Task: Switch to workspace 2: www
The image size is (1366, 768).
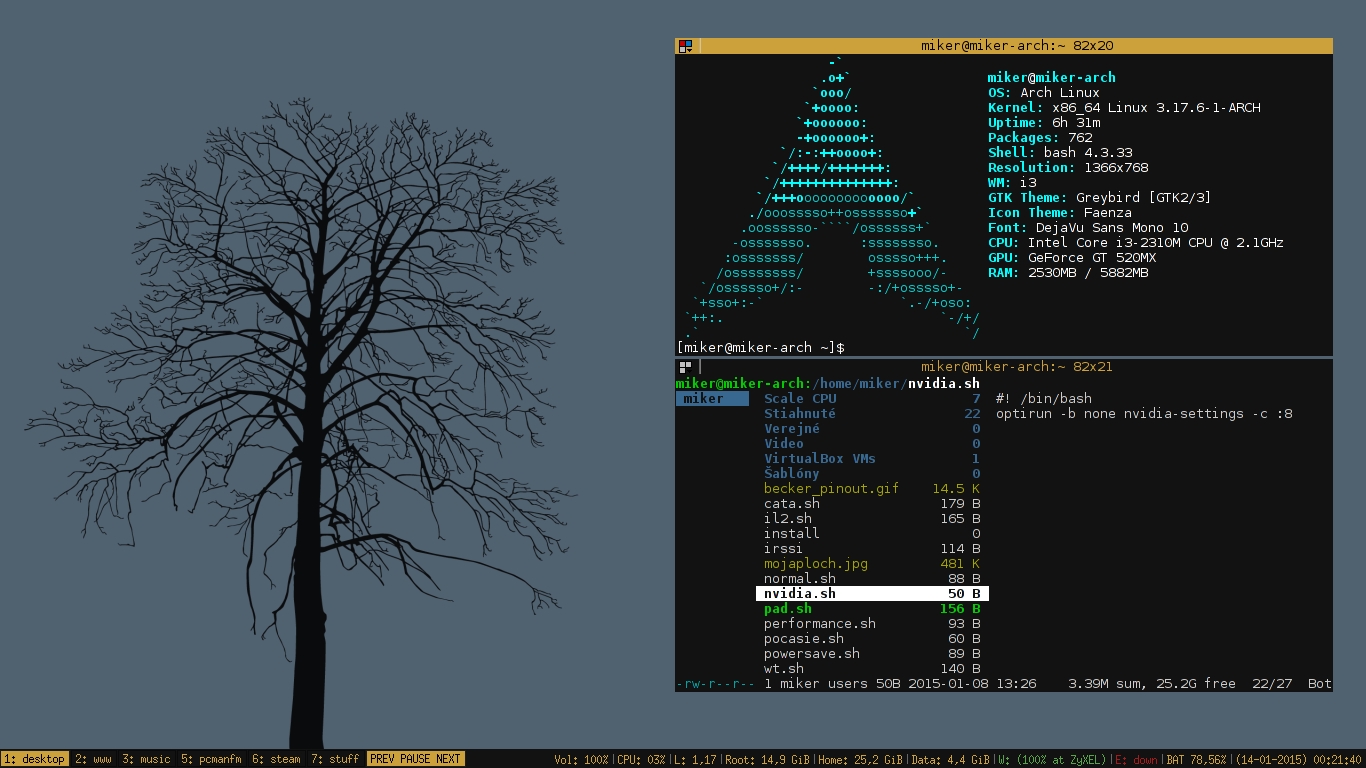Action: pyautogui.click(x=94, y=759)
